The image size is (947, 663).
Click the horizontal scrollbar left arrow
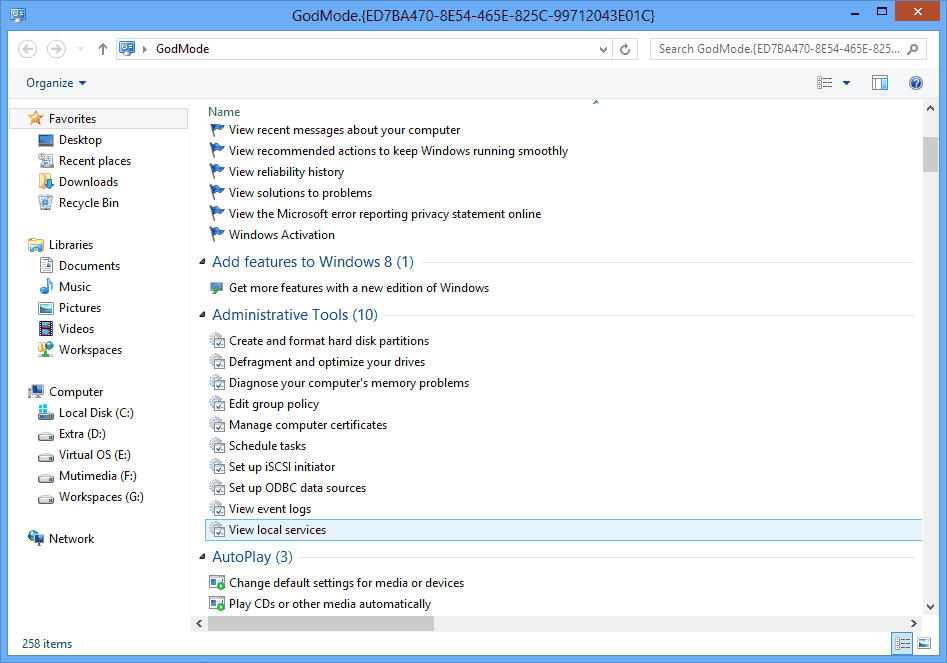click(199, 623)
